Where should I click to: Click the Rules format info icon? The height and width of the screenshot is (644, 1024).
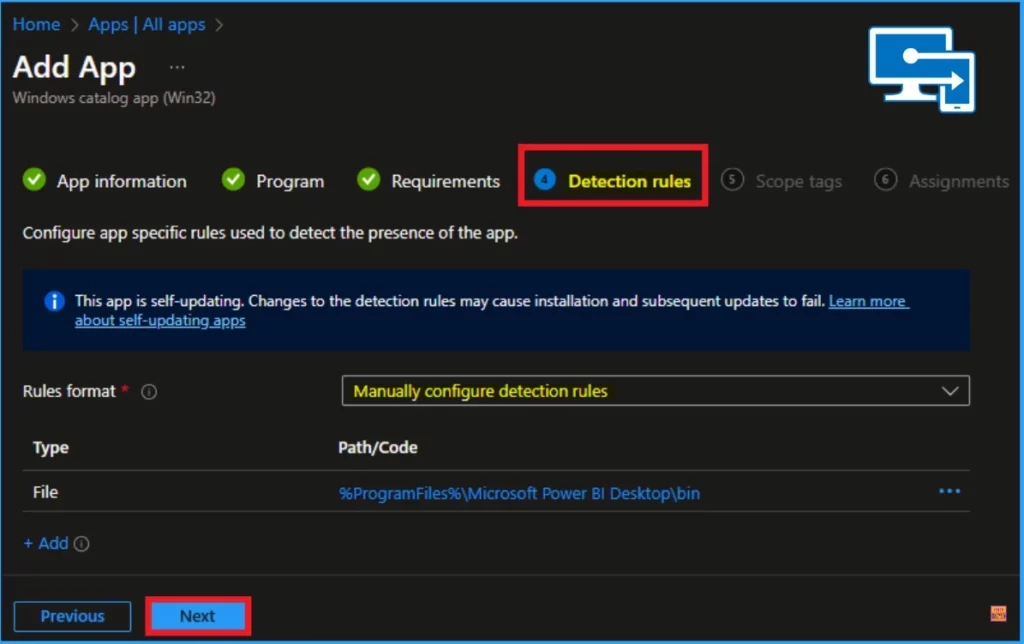(x=149, y=392)
